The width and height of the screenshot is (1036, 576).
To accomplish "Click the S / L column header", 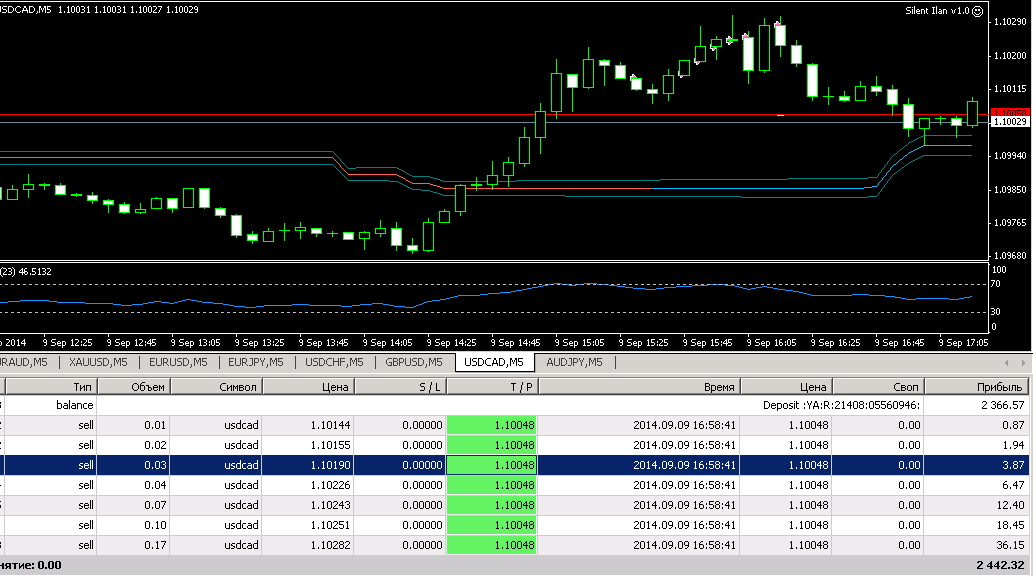I will (400, 386).
